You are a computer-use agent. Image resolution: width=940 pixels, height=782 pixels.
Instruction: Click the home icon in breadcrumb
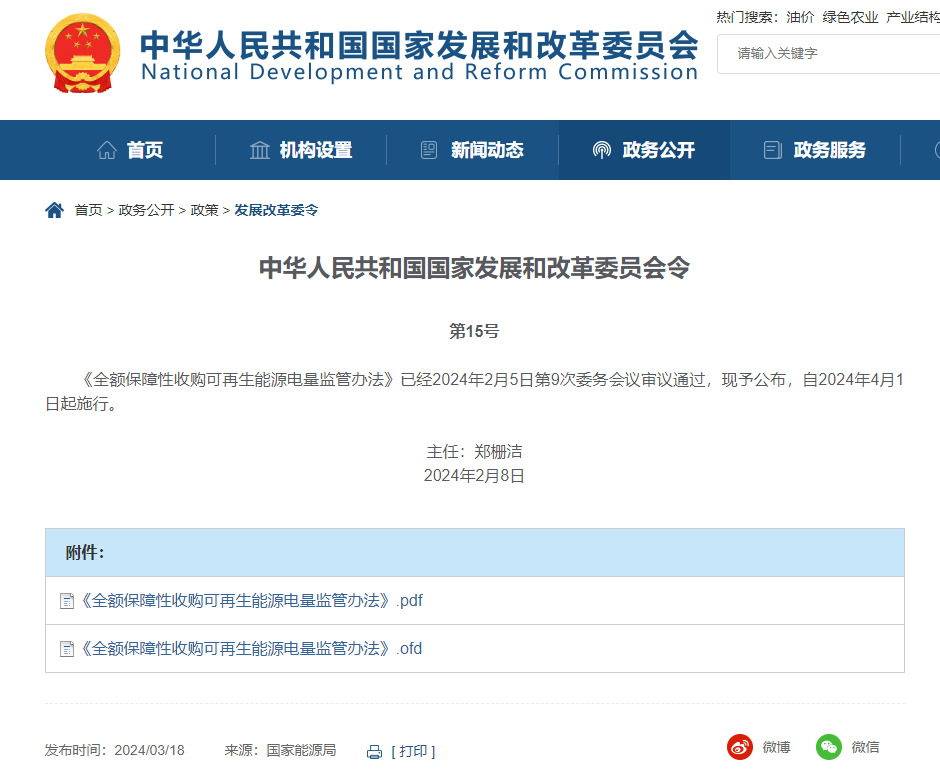pyautogui.click(x=54, y=210)
